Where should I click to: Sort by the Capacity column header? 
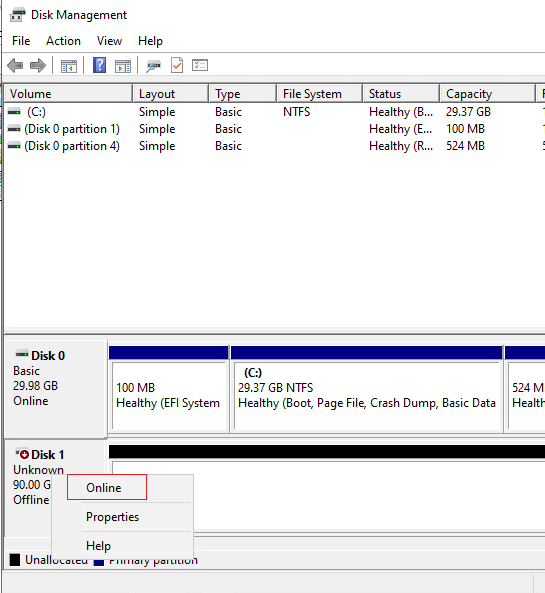pyautogui.click(x=487, y=93)
